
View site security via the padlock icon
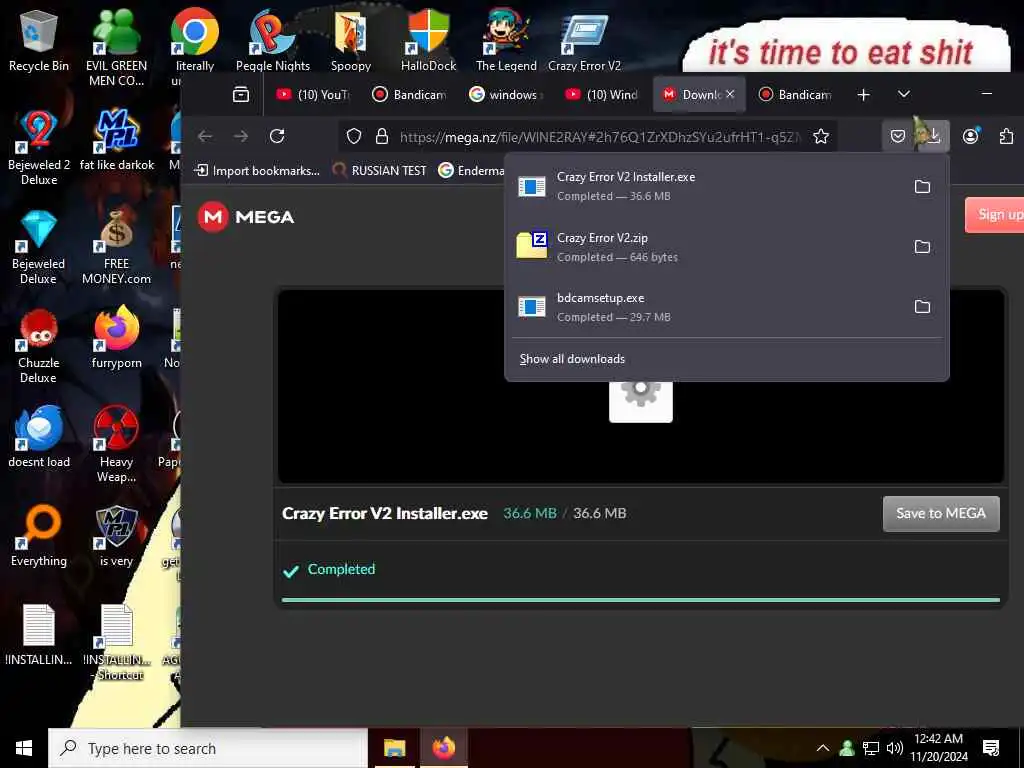pos(382,136)
